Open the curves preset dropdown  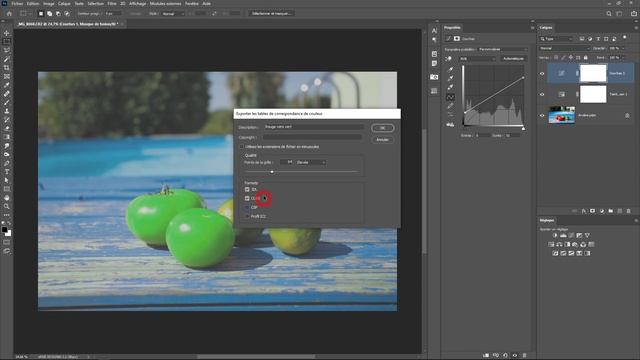[502, 49]
